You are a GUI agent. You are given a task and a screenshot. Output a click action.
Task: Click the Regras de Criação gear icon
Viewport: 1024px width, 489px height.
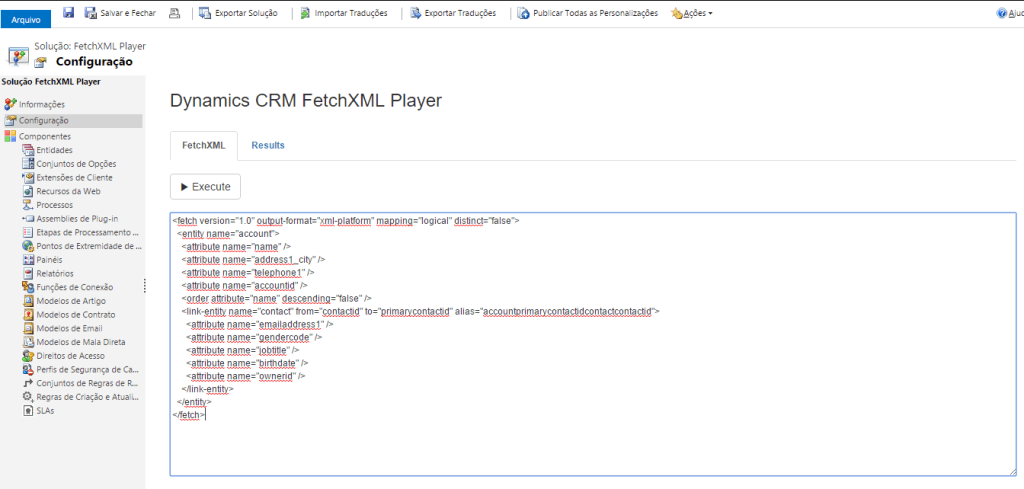tap(28, 397)
